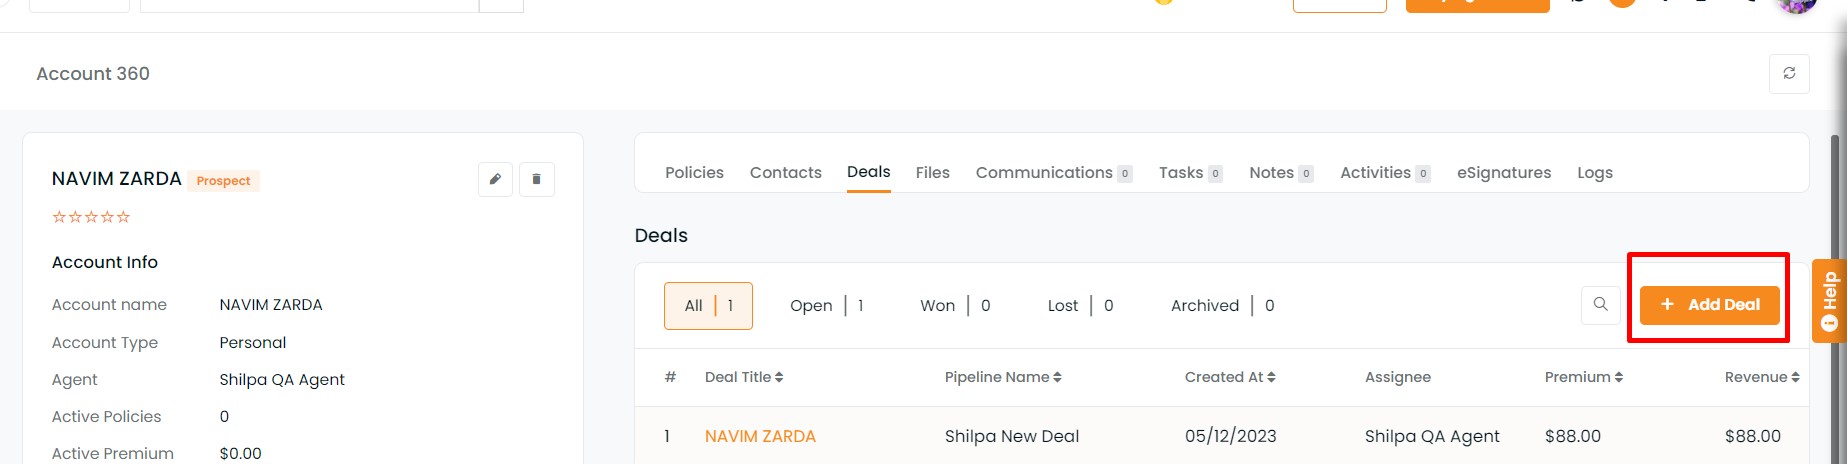Click the Shilpa New Deal pipeline cell
1847x464 pixels.
coord(1012,436)
